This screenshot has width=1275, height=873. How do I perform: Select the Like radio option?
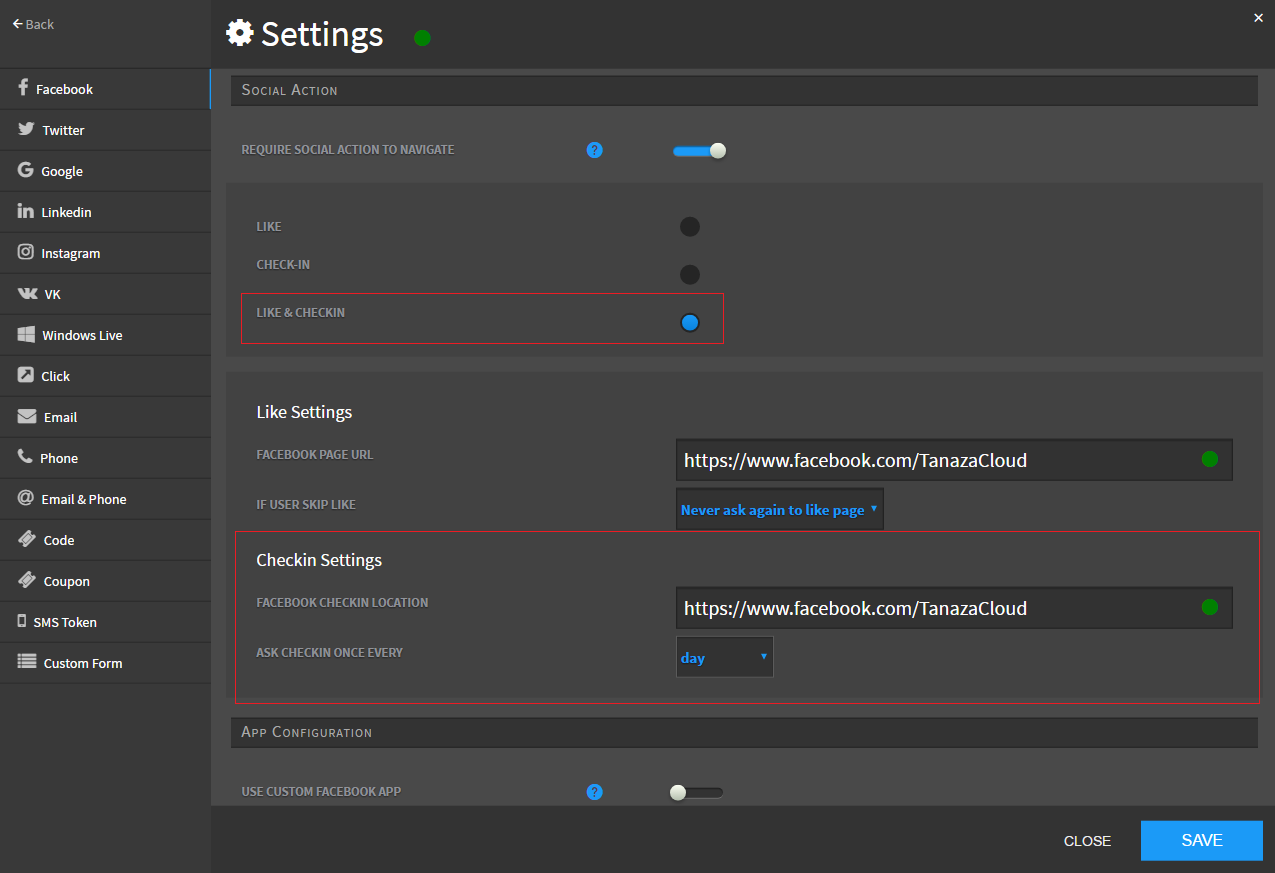tap(690, 227)
